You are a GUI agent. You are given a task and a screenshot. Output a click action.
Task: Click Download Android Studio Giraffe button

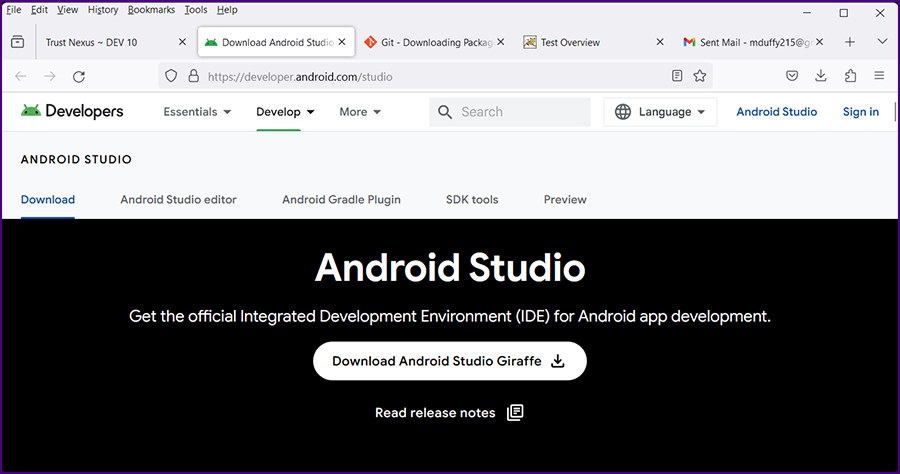[449, 361]
